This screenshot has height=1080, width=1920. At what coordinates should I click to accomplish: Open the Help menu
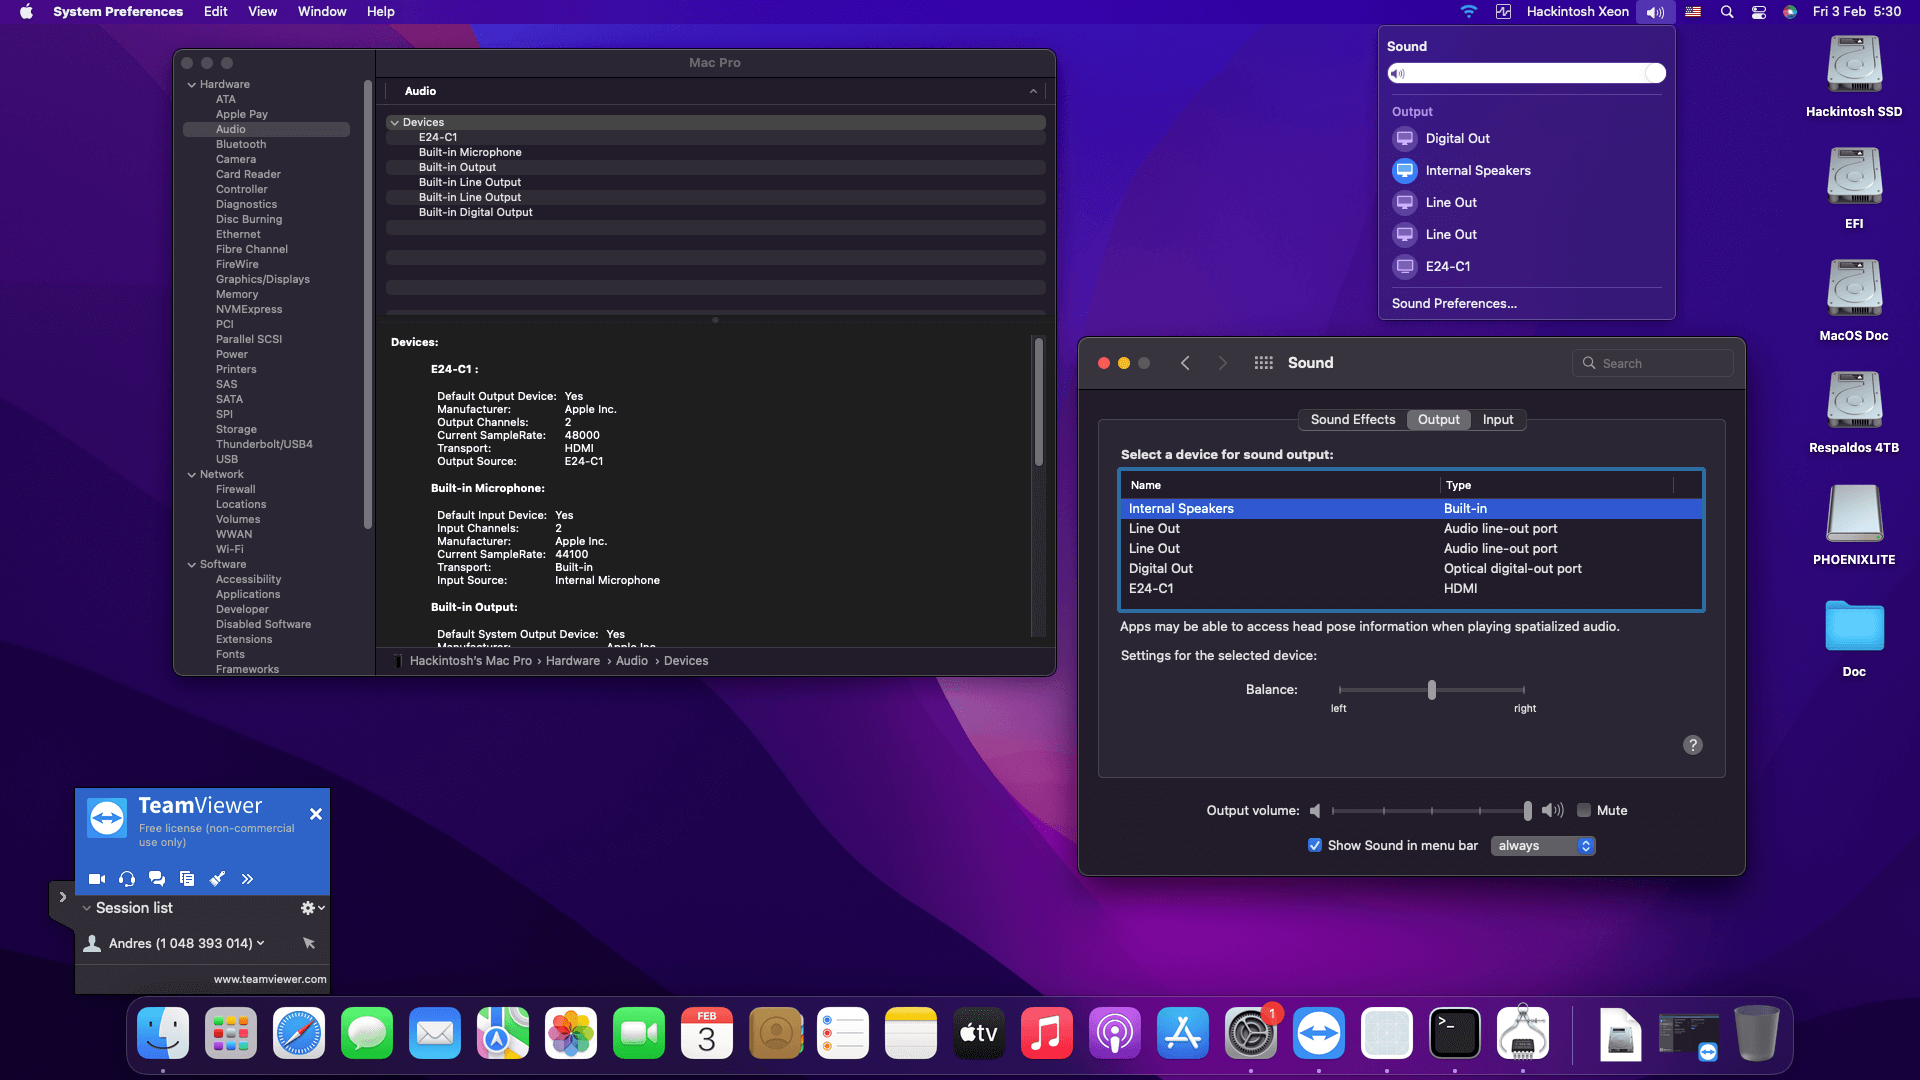pos(380,12)
